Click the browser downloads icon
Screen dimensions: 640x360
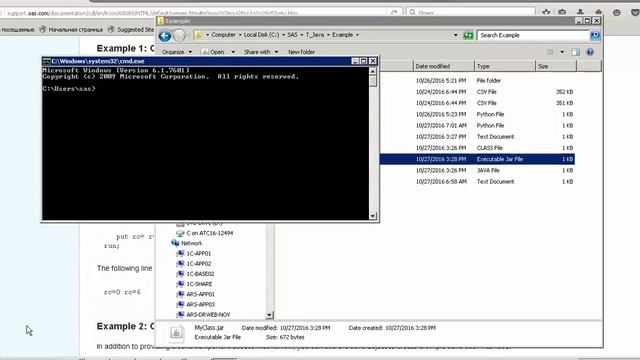point(580,12)
